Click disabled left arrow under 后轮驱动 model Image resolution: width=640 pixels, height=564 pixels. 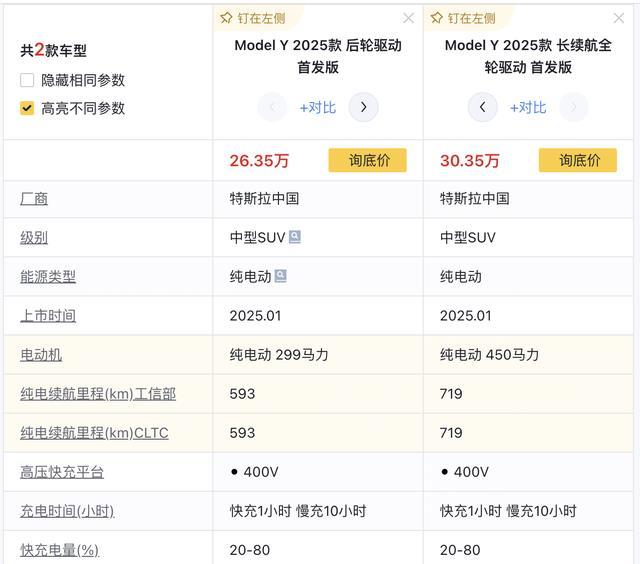272,107
